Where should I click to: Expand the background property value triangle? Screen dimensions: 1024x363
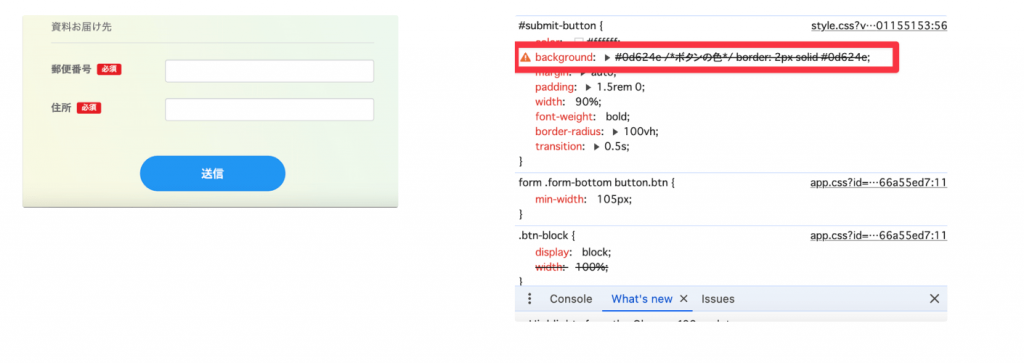(607, 58)
